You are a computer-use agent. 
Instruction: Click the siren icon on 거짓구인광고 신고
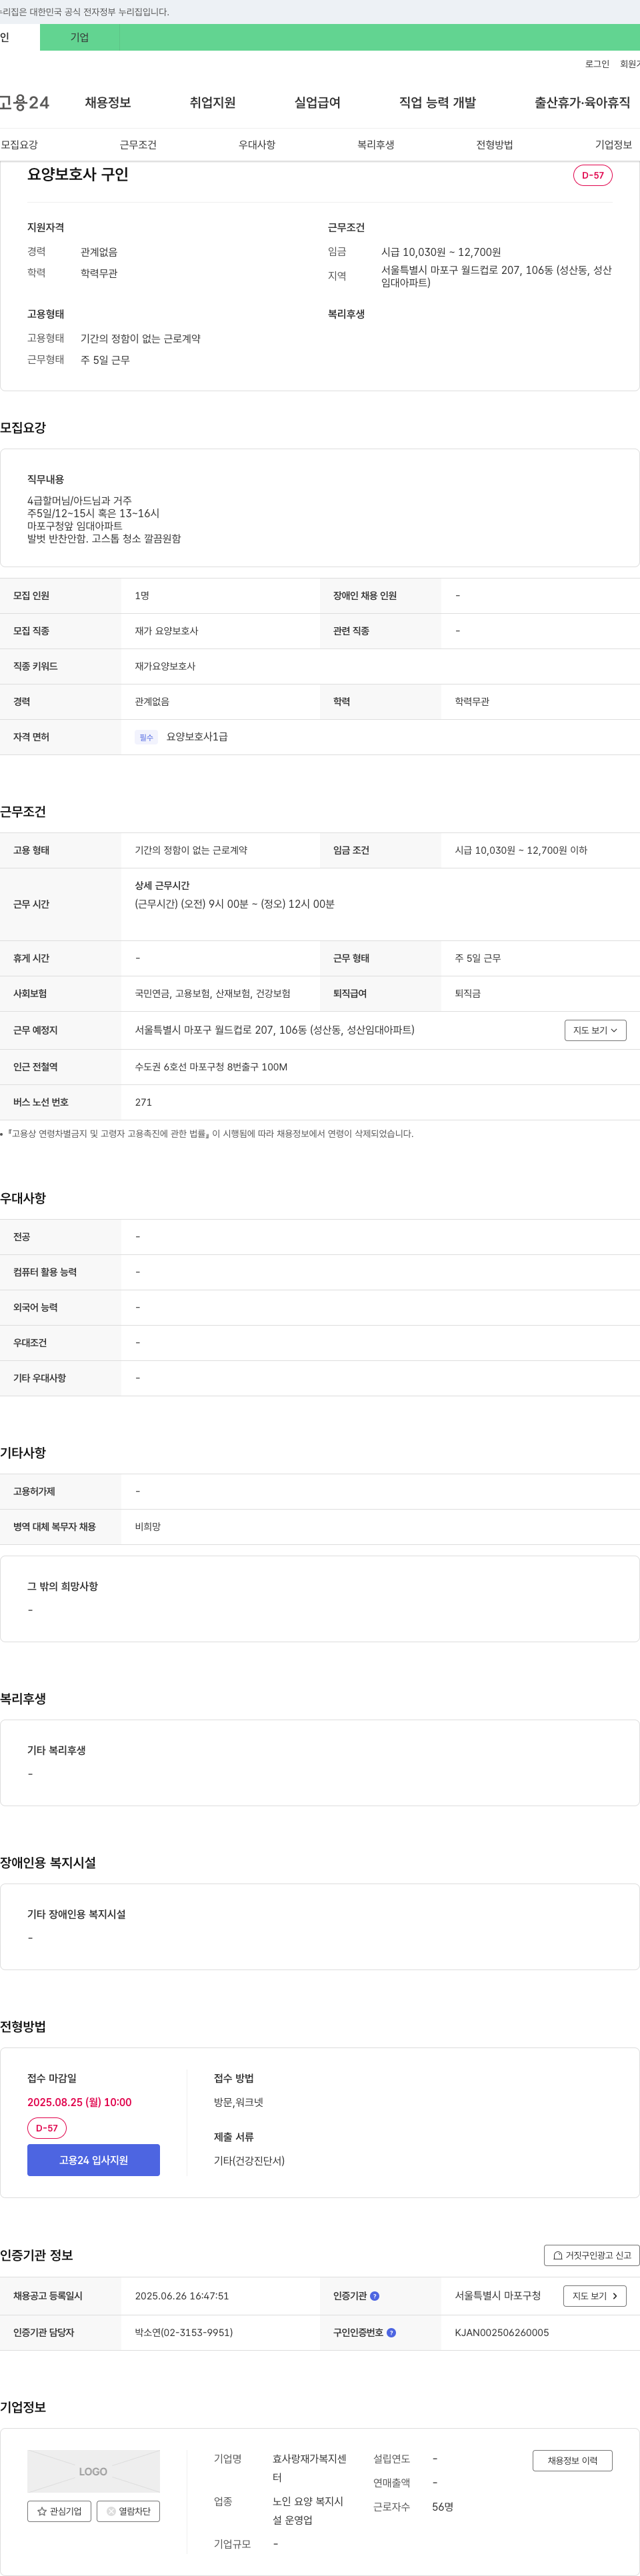558,2255
